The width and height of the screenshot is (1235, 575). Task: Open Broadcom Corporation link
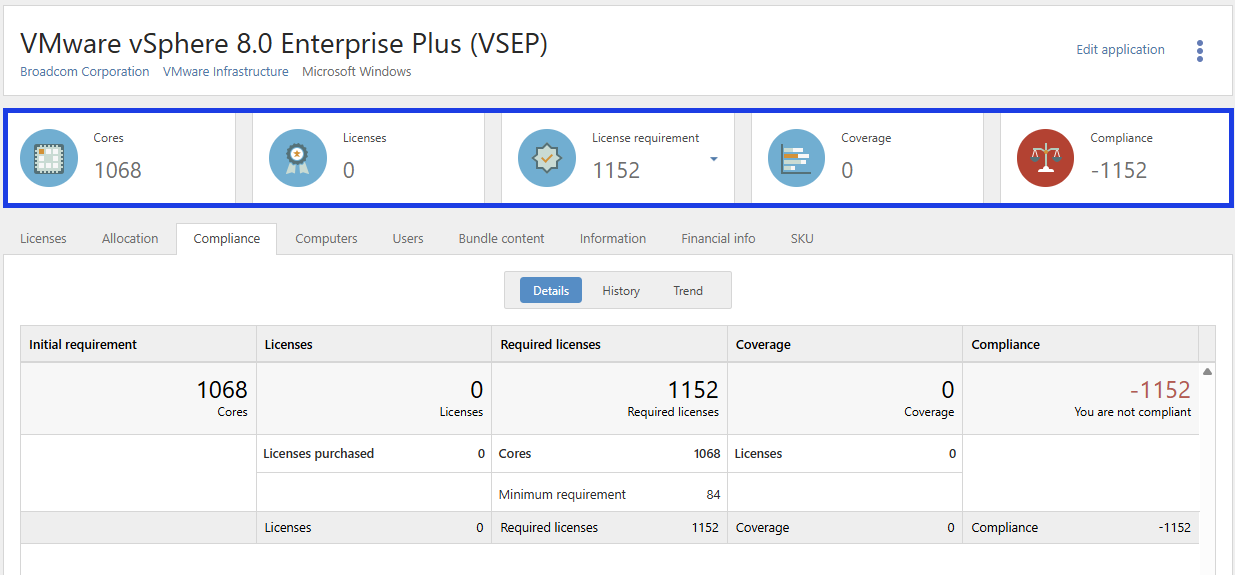click(85, 72)
